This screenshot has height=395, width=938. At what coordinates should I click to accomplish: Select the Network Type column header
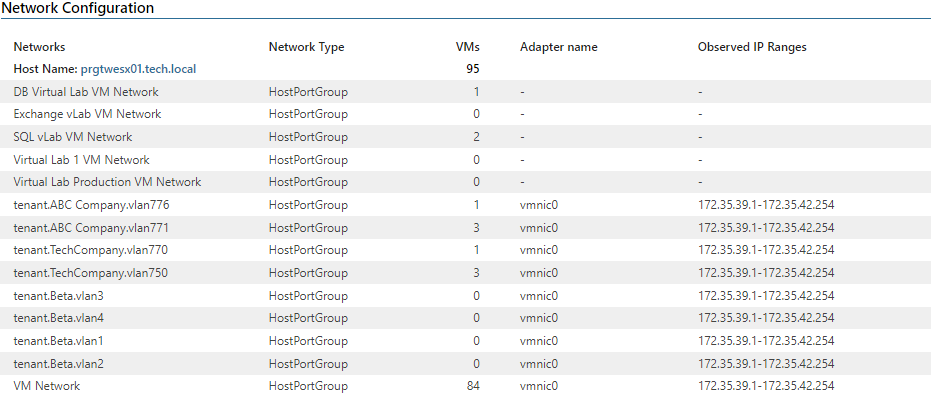tap(306, 47)
